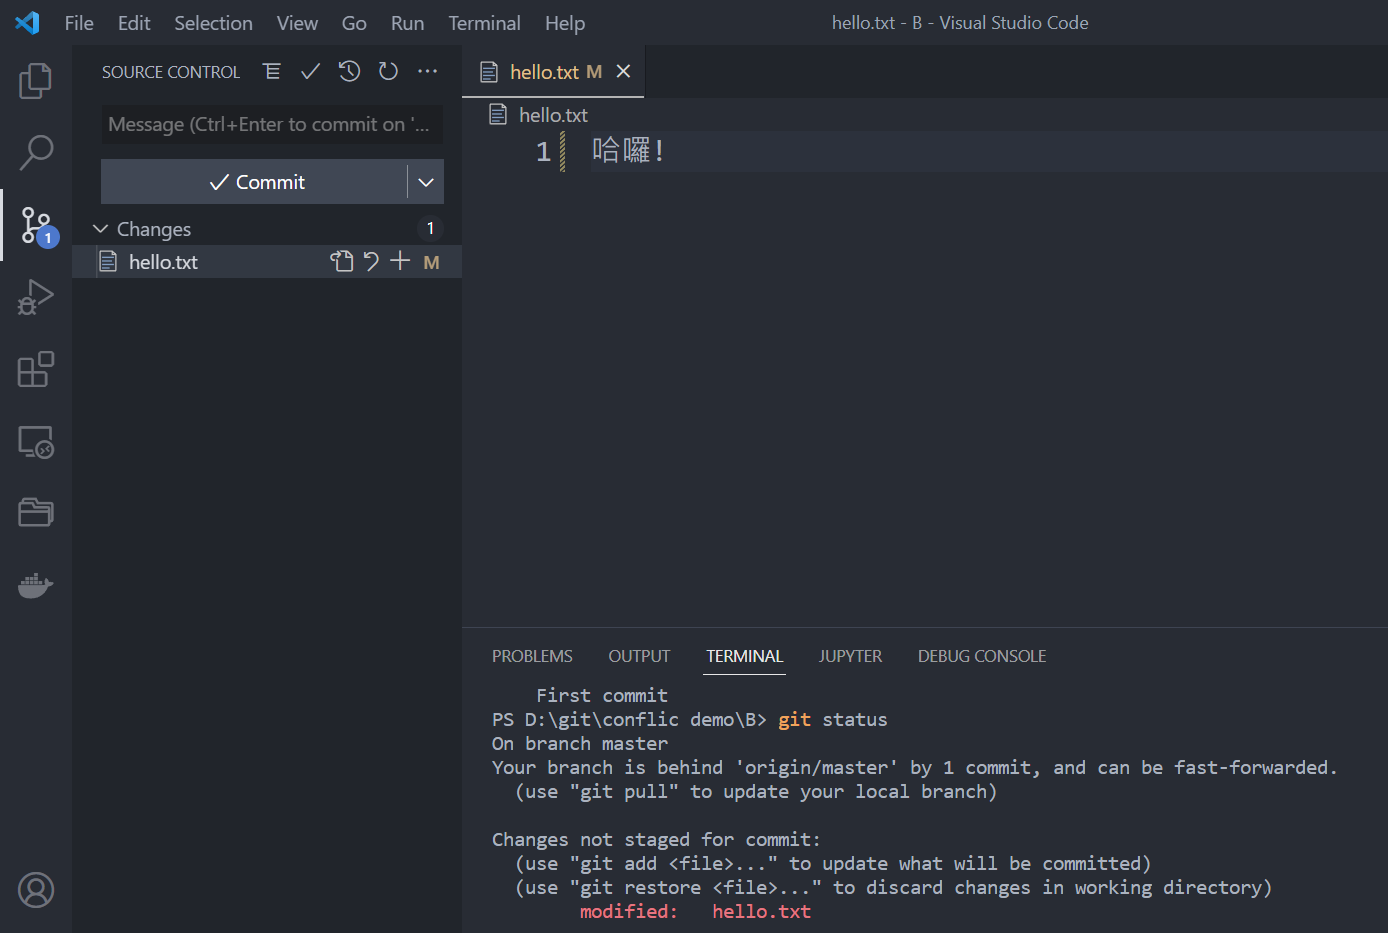Open the Go menu
The height and width of the screenshot is (933, 1388).
pos(354,23)
